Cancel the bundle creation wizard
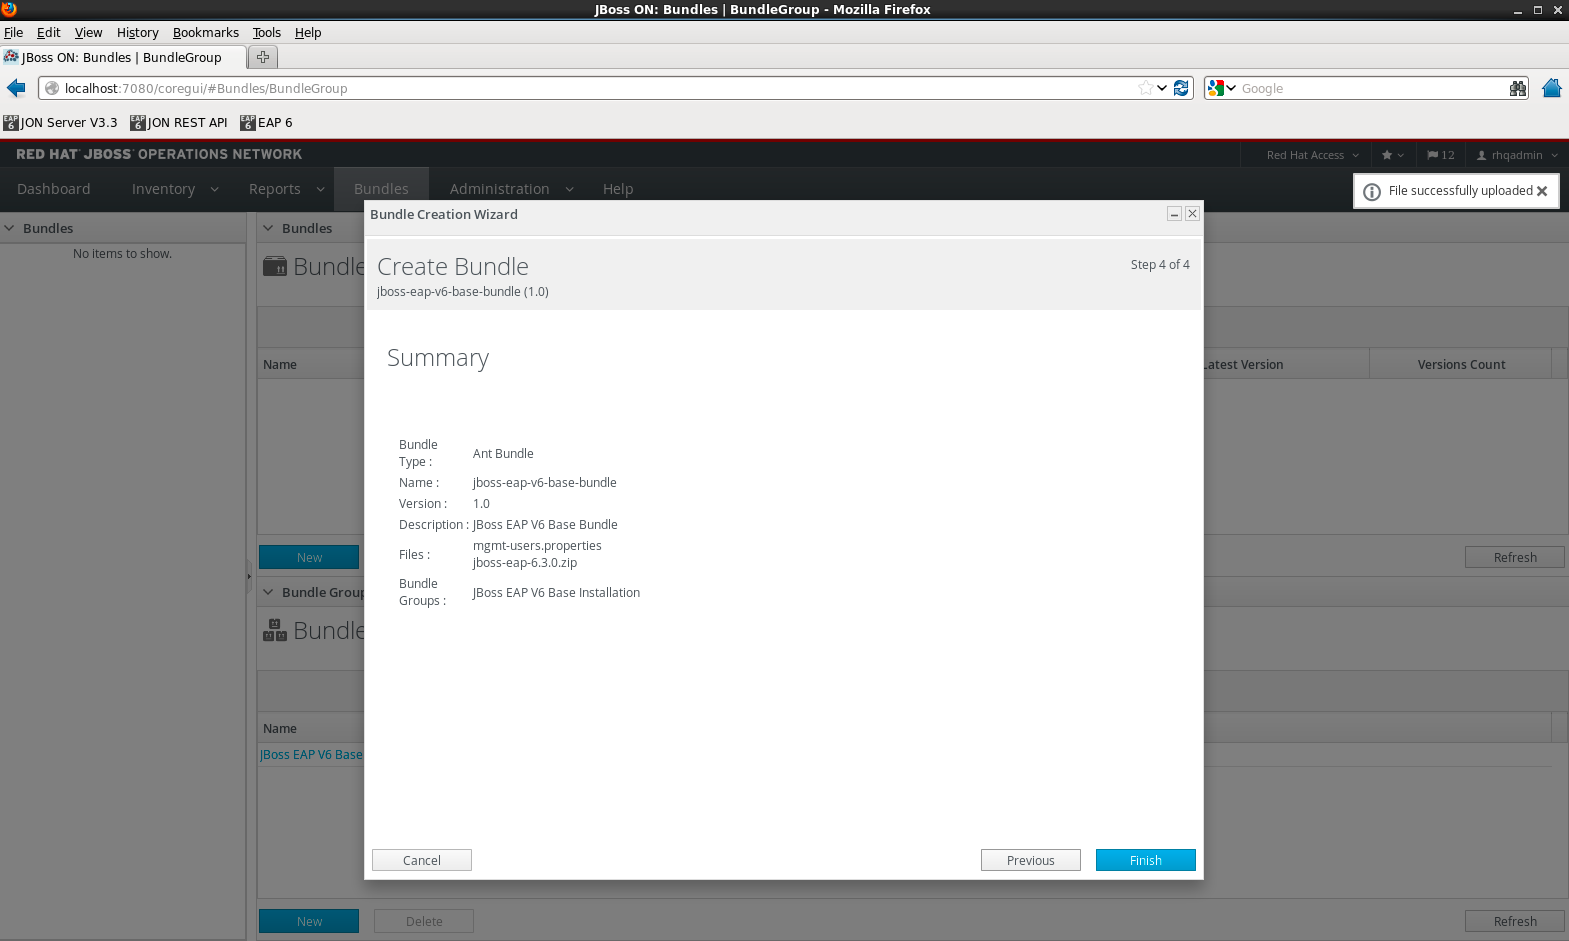Screen dimensions: 1569x941 (422, 860)
